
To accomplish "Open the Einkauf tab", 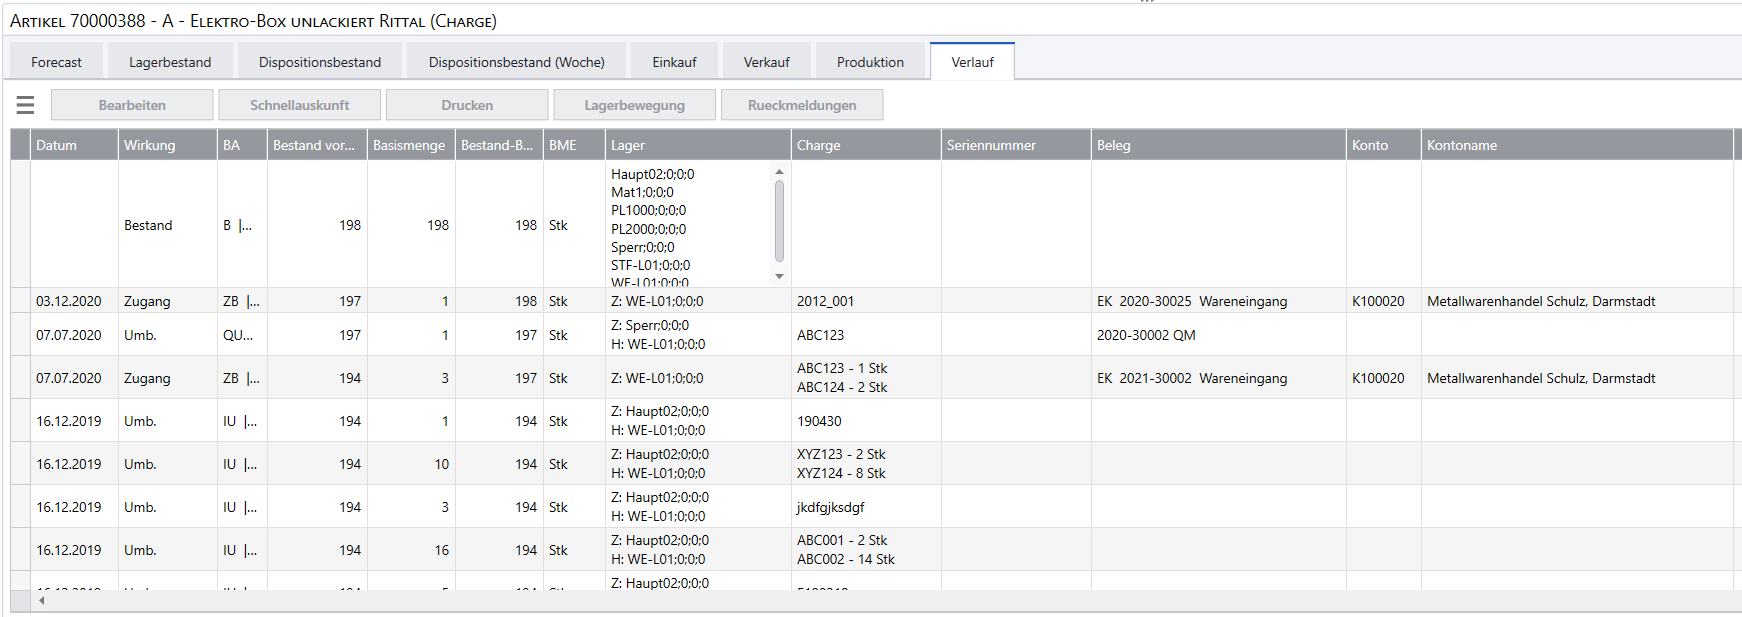I will pos(675,62).
